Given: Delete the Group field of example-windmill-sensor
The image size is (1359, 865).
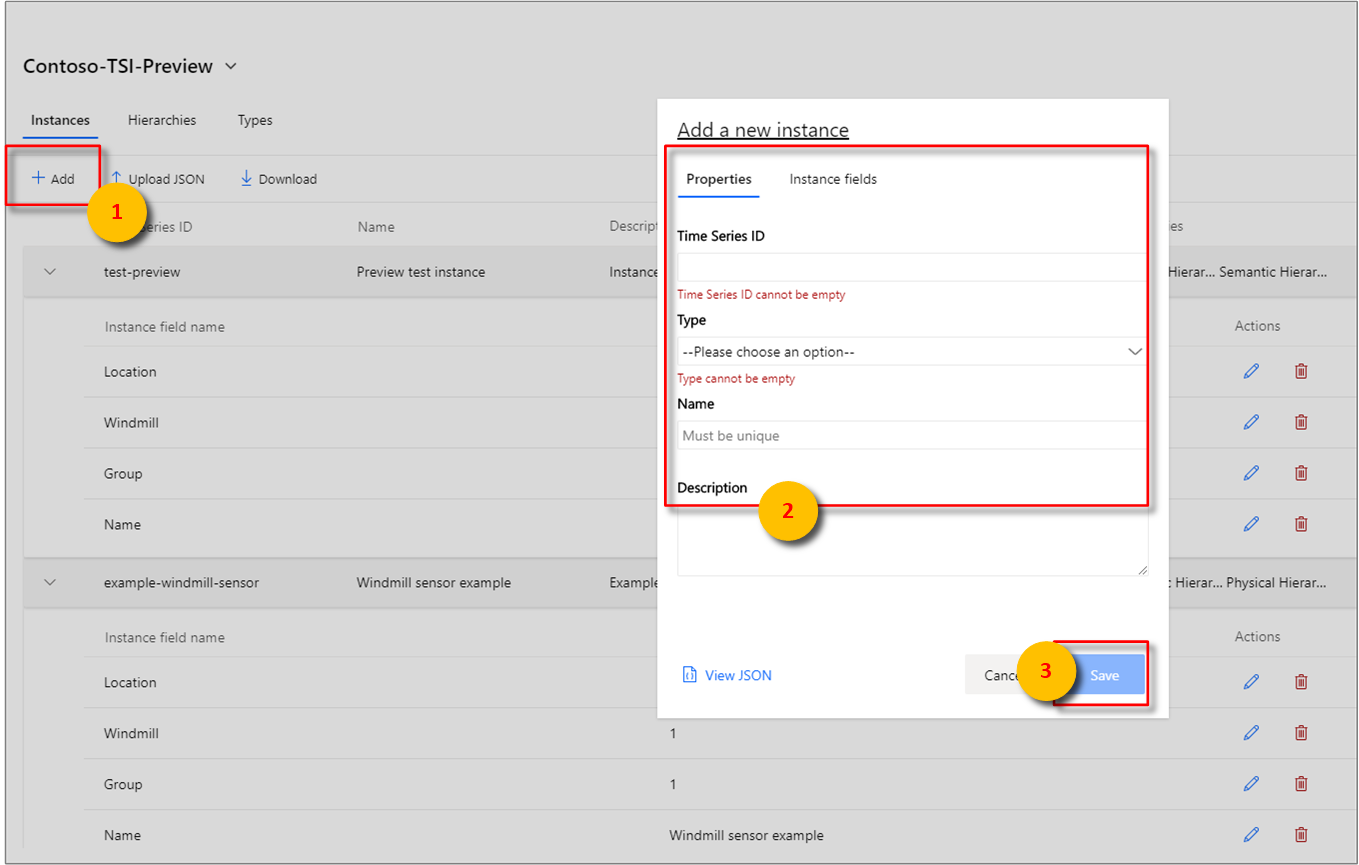Looking at the screenshot, I should (x=1300, y=783).
